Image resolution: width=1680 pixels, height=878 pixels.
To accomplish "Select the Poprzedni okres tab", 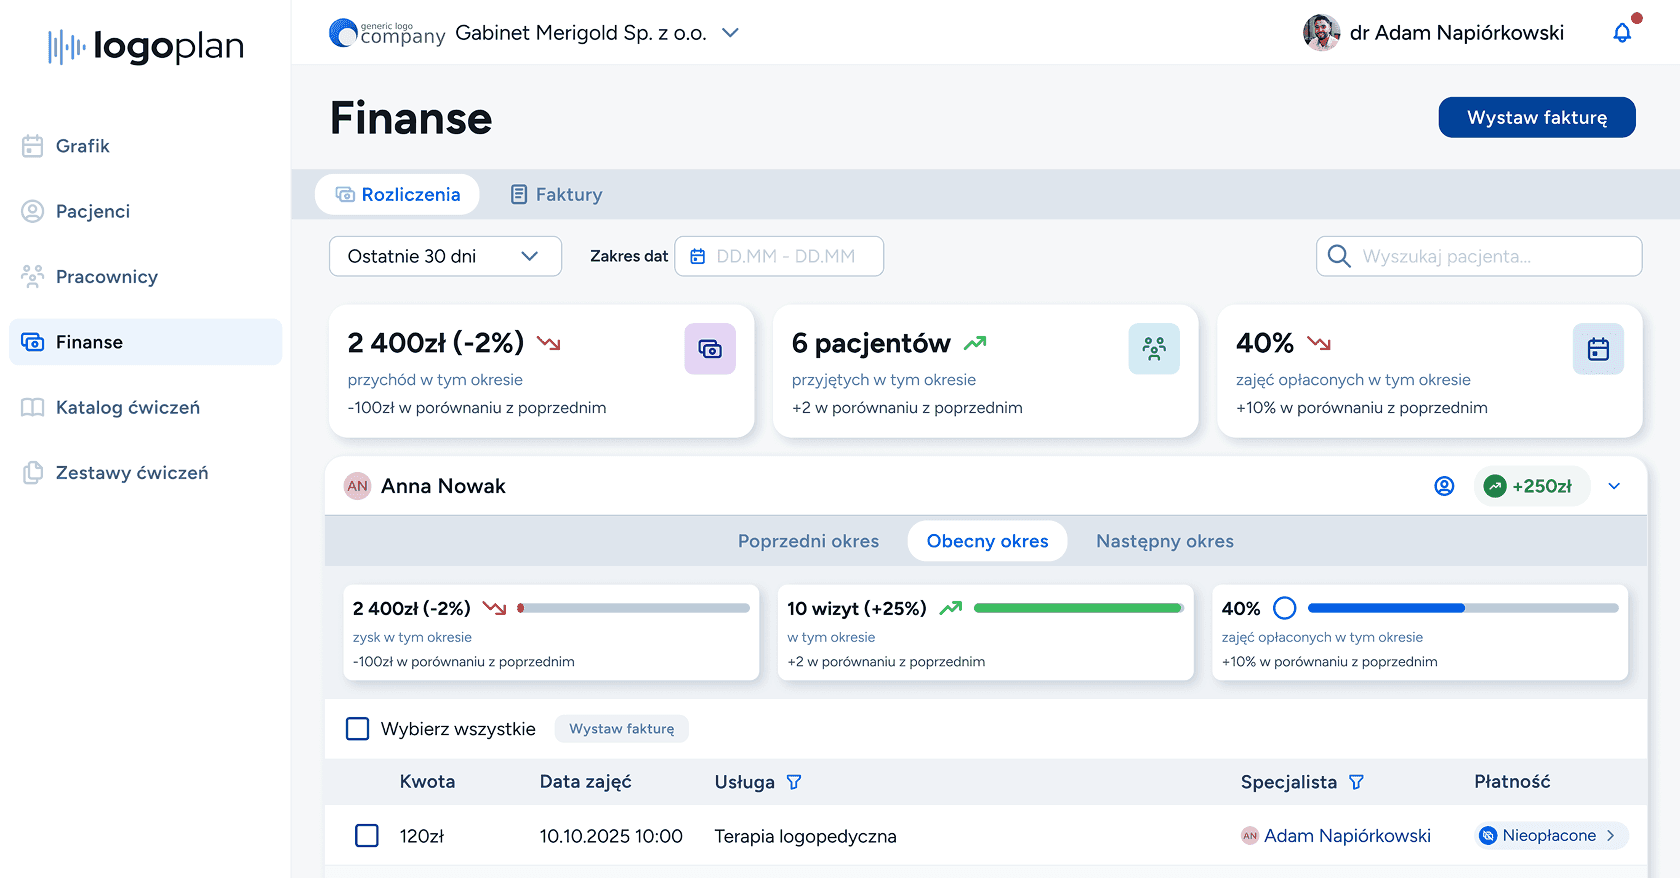I will 808,541.
